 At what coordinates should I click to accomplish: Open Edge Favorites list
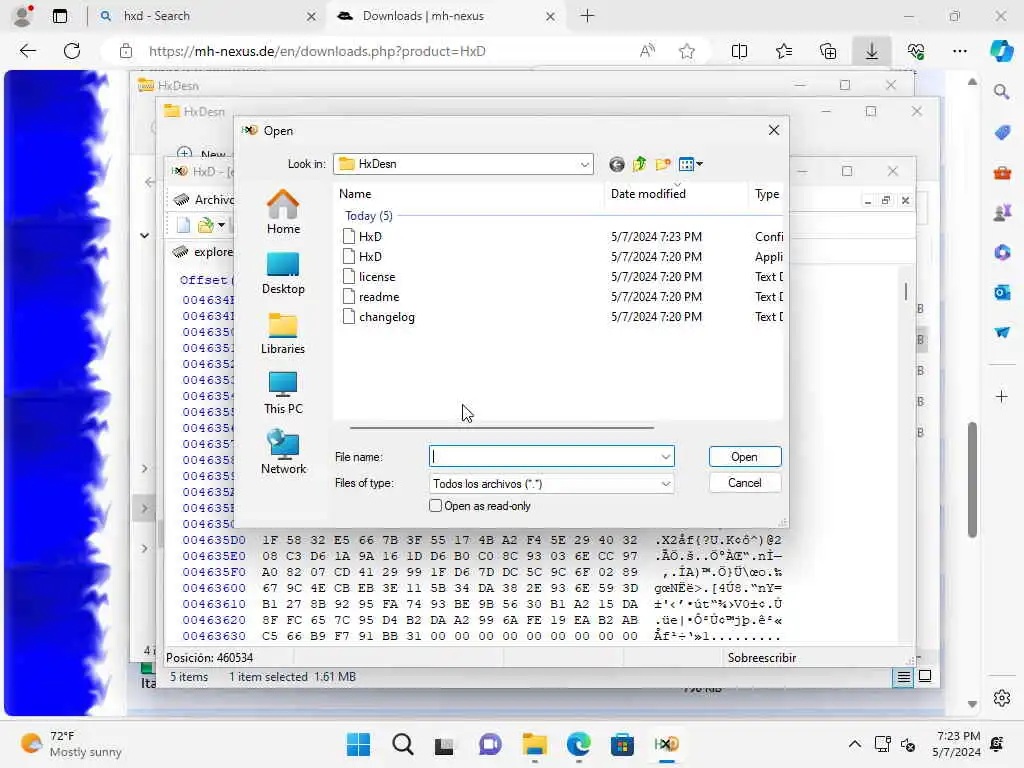tap(784, 51)
